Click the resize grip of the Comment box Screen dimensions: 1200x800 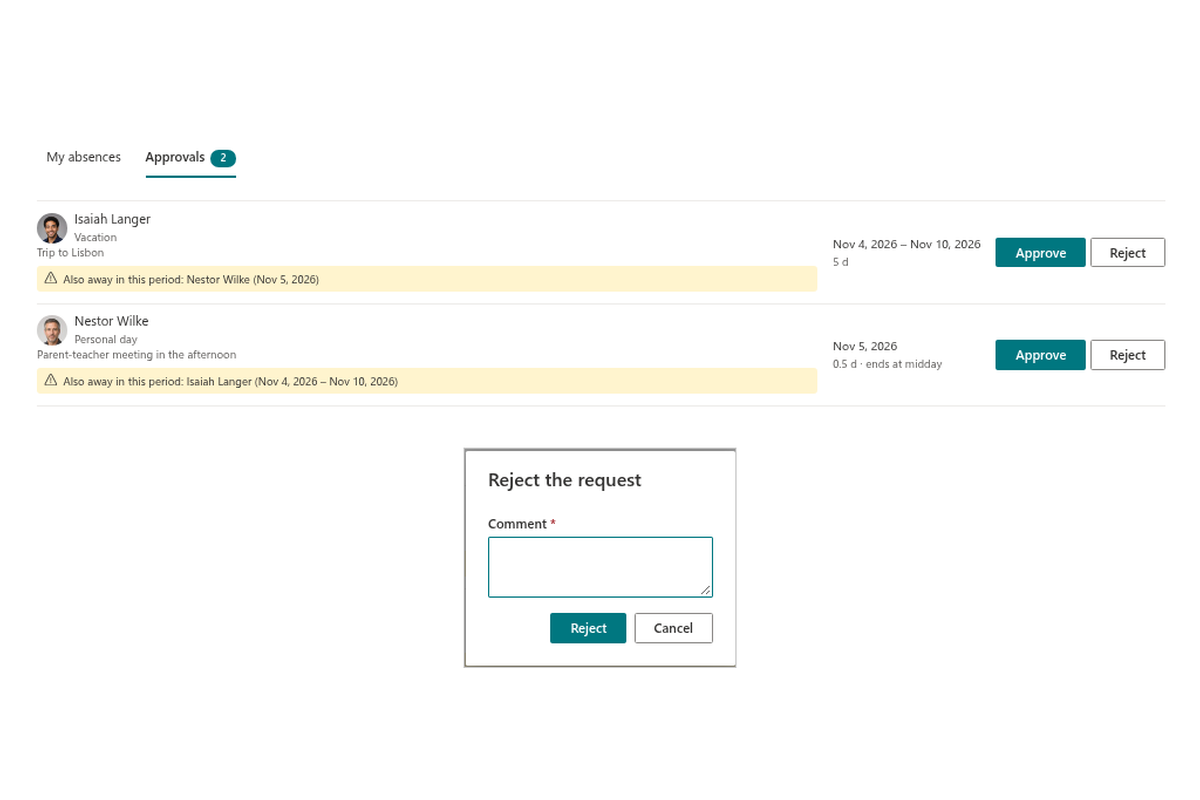tap(706, 591)
